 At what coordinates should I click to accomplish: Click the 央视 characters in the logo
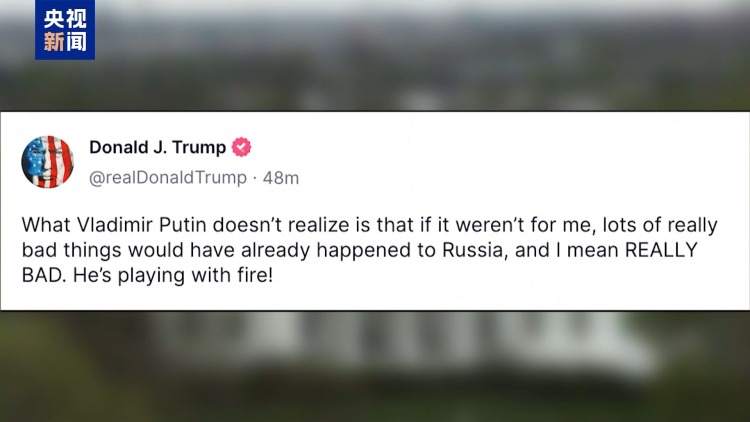click(65, 19)
